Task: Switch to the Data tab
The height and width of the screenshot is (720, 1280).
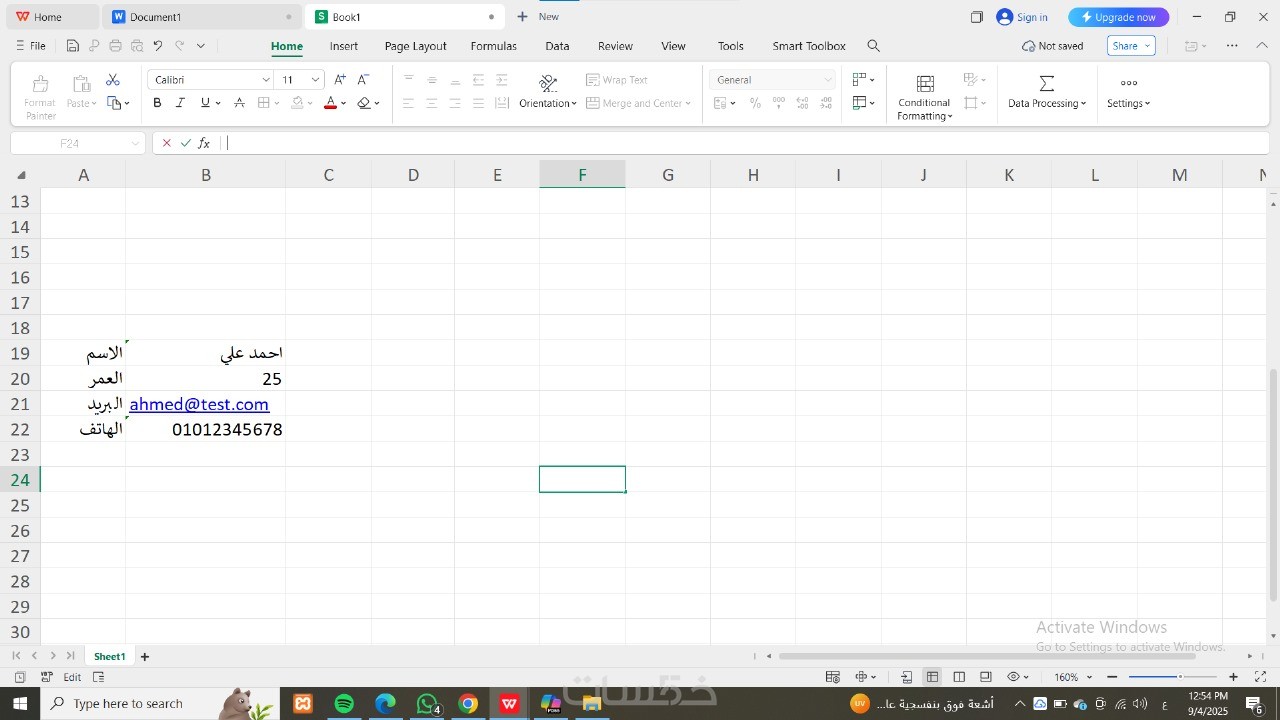Action: [x=557, y=46]
